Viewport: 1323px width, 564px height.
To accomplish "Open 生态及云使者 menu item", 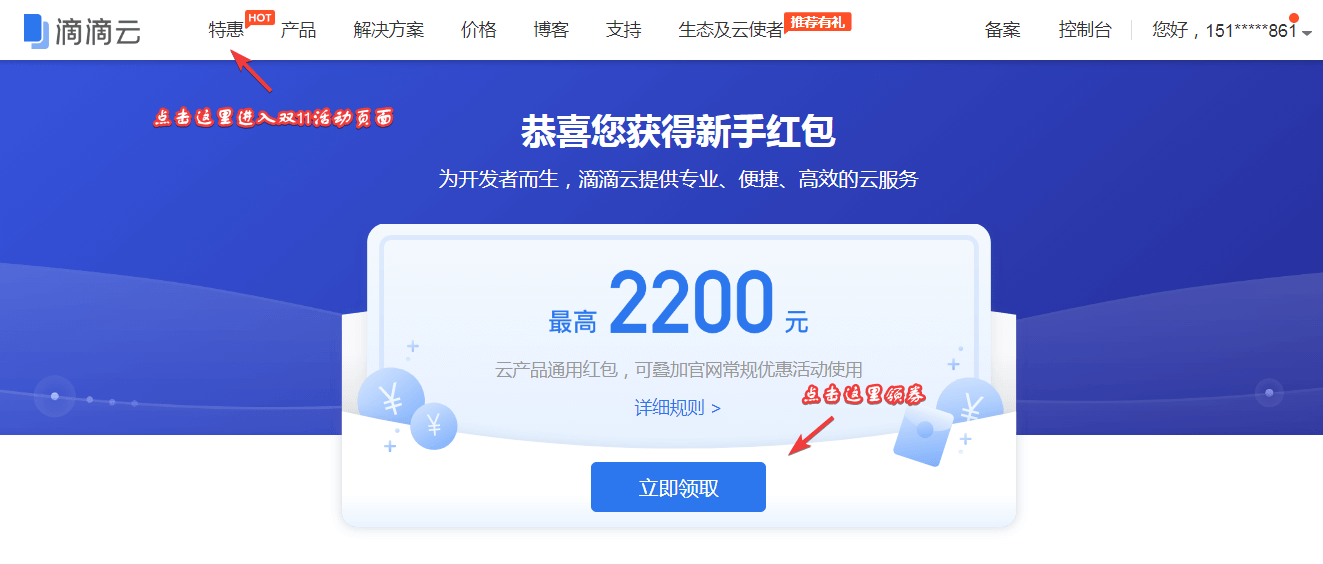I will [731, 30].
